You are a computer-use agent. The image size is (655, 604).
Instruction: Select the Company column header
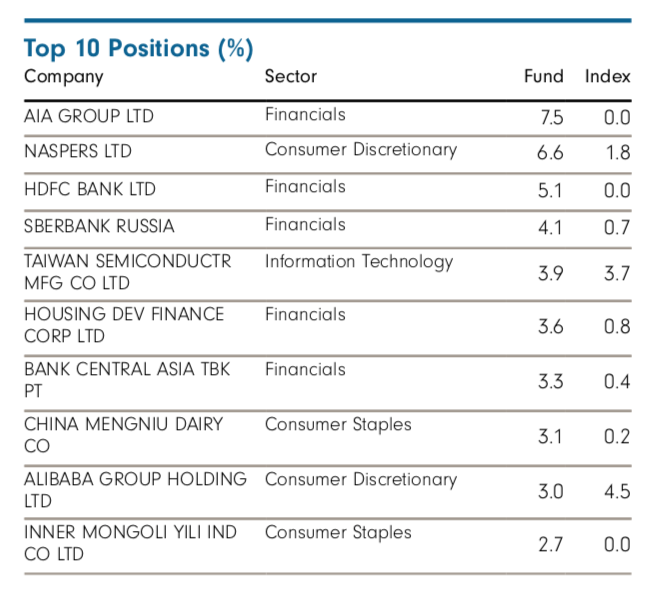point(63,76)
